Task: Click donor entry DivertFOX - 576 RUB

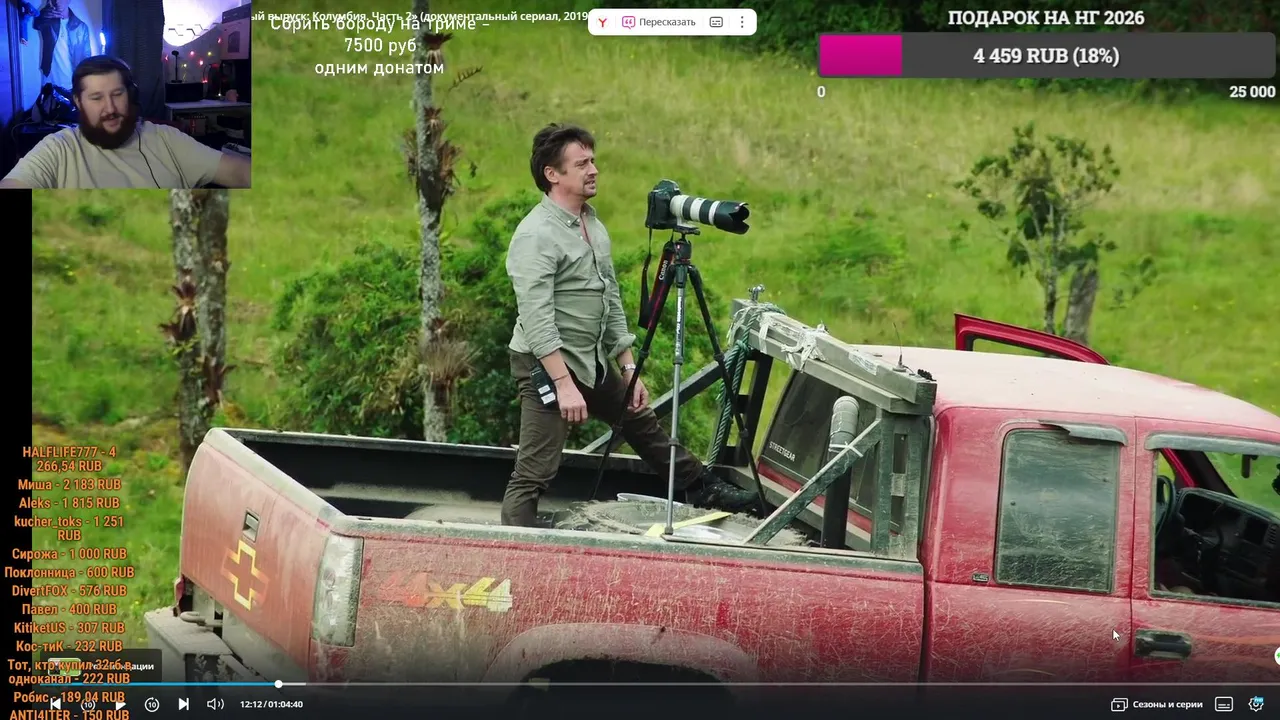Action: (69, 591)
